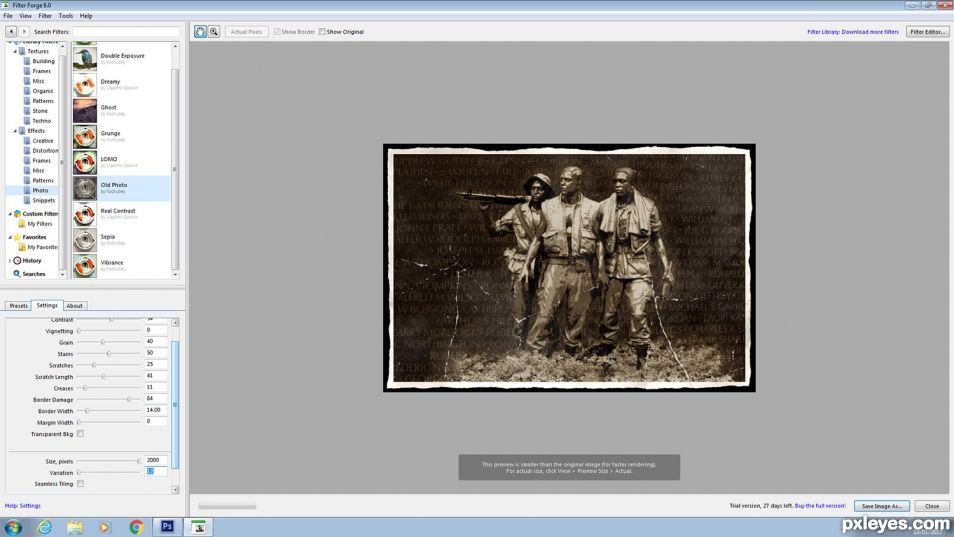This screenshot has height=537, width=954.
Task: Click the Close button at bottom right
Action: click(x=931, y=506)
